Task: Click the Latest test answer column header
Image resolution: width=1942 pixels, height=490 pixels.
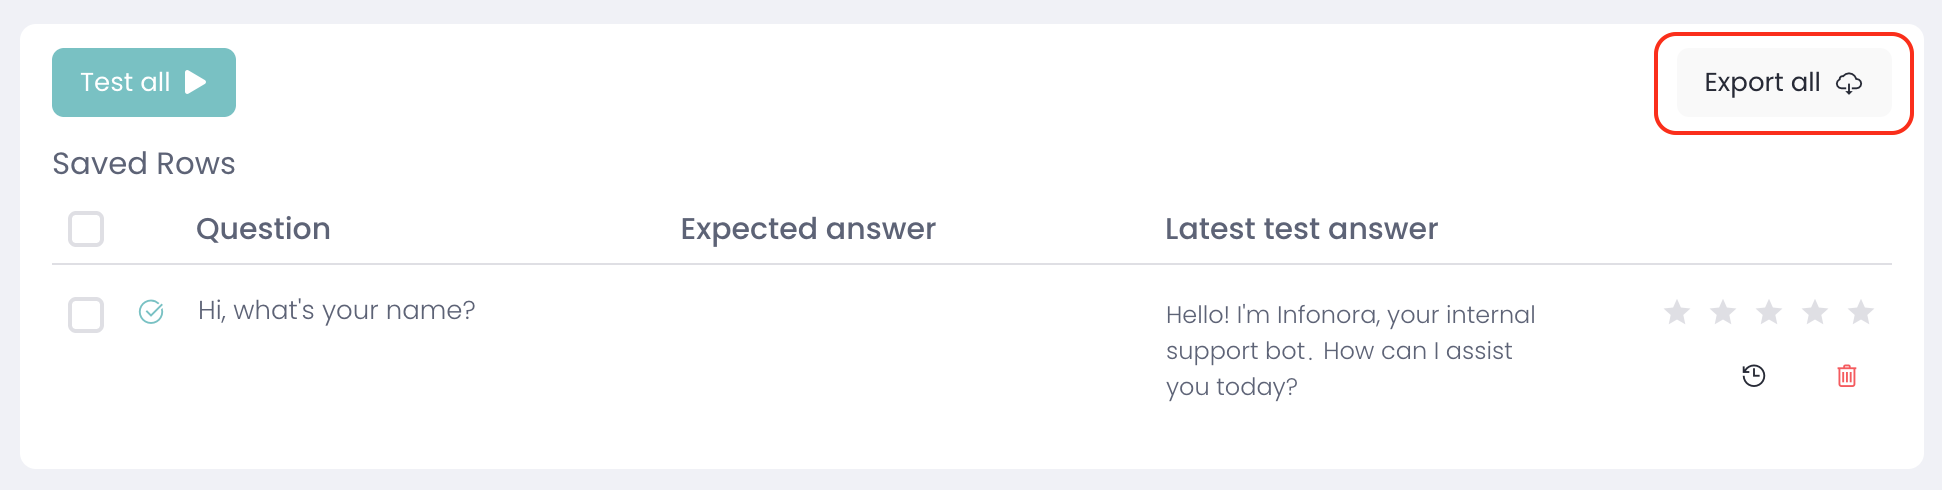Action: point(1301,229)
